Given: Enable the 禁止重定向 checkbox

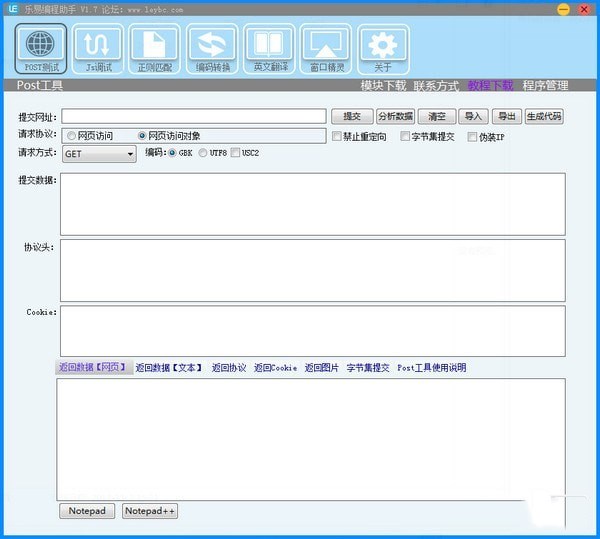Looking at the screenshot, I should (x=338, y=136).
